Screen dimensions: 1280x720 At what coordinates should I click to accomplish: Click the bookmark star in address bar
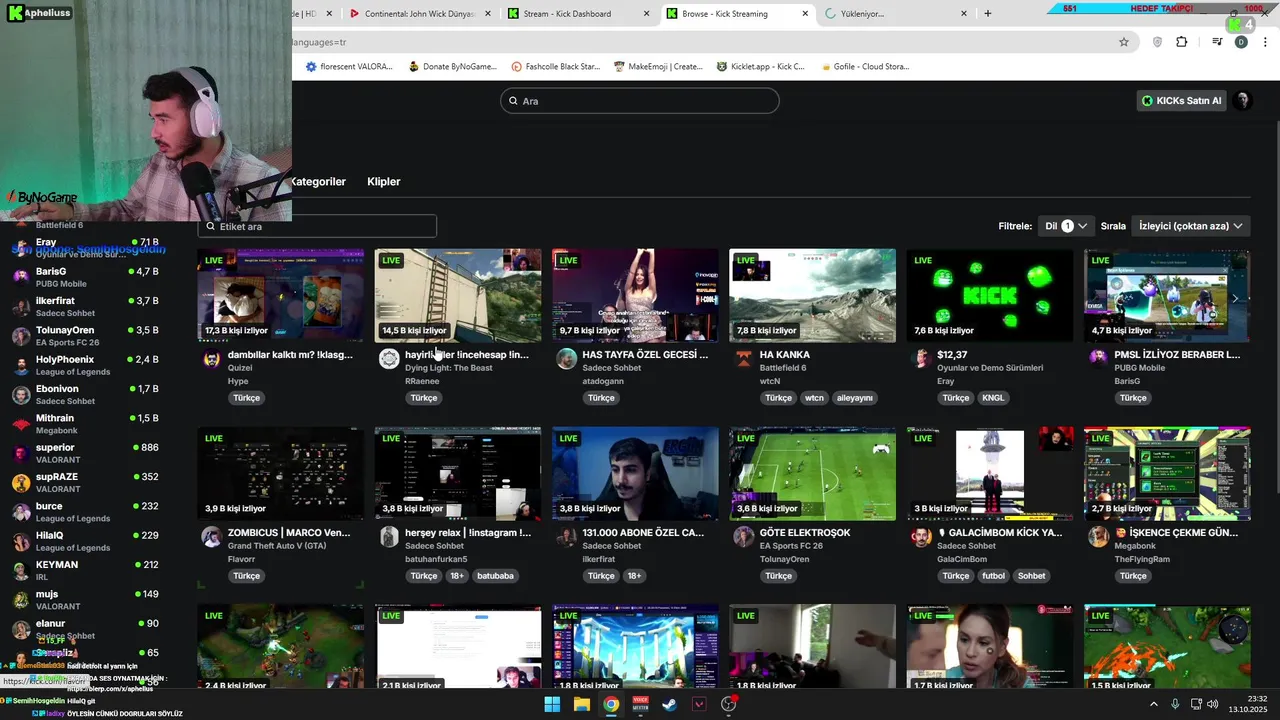[1124, 42]
